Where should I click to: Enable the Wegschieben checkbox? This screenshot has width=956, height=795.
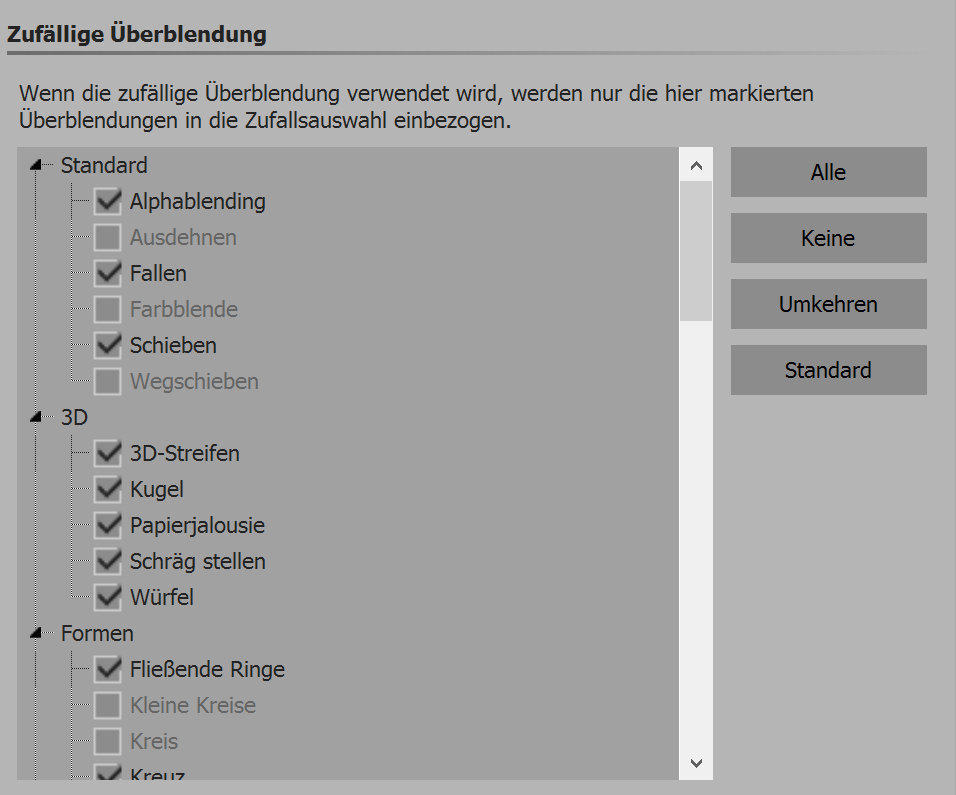tap(108, 381)
